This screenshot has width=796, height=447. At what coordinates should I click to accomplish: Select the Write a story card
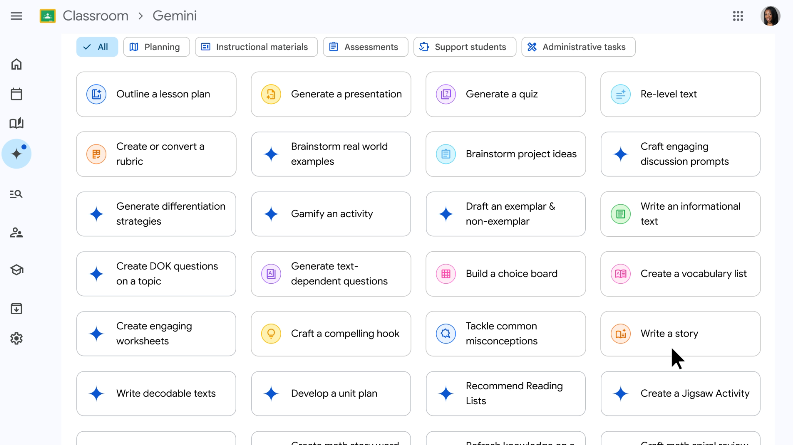[x=680, y=333]
